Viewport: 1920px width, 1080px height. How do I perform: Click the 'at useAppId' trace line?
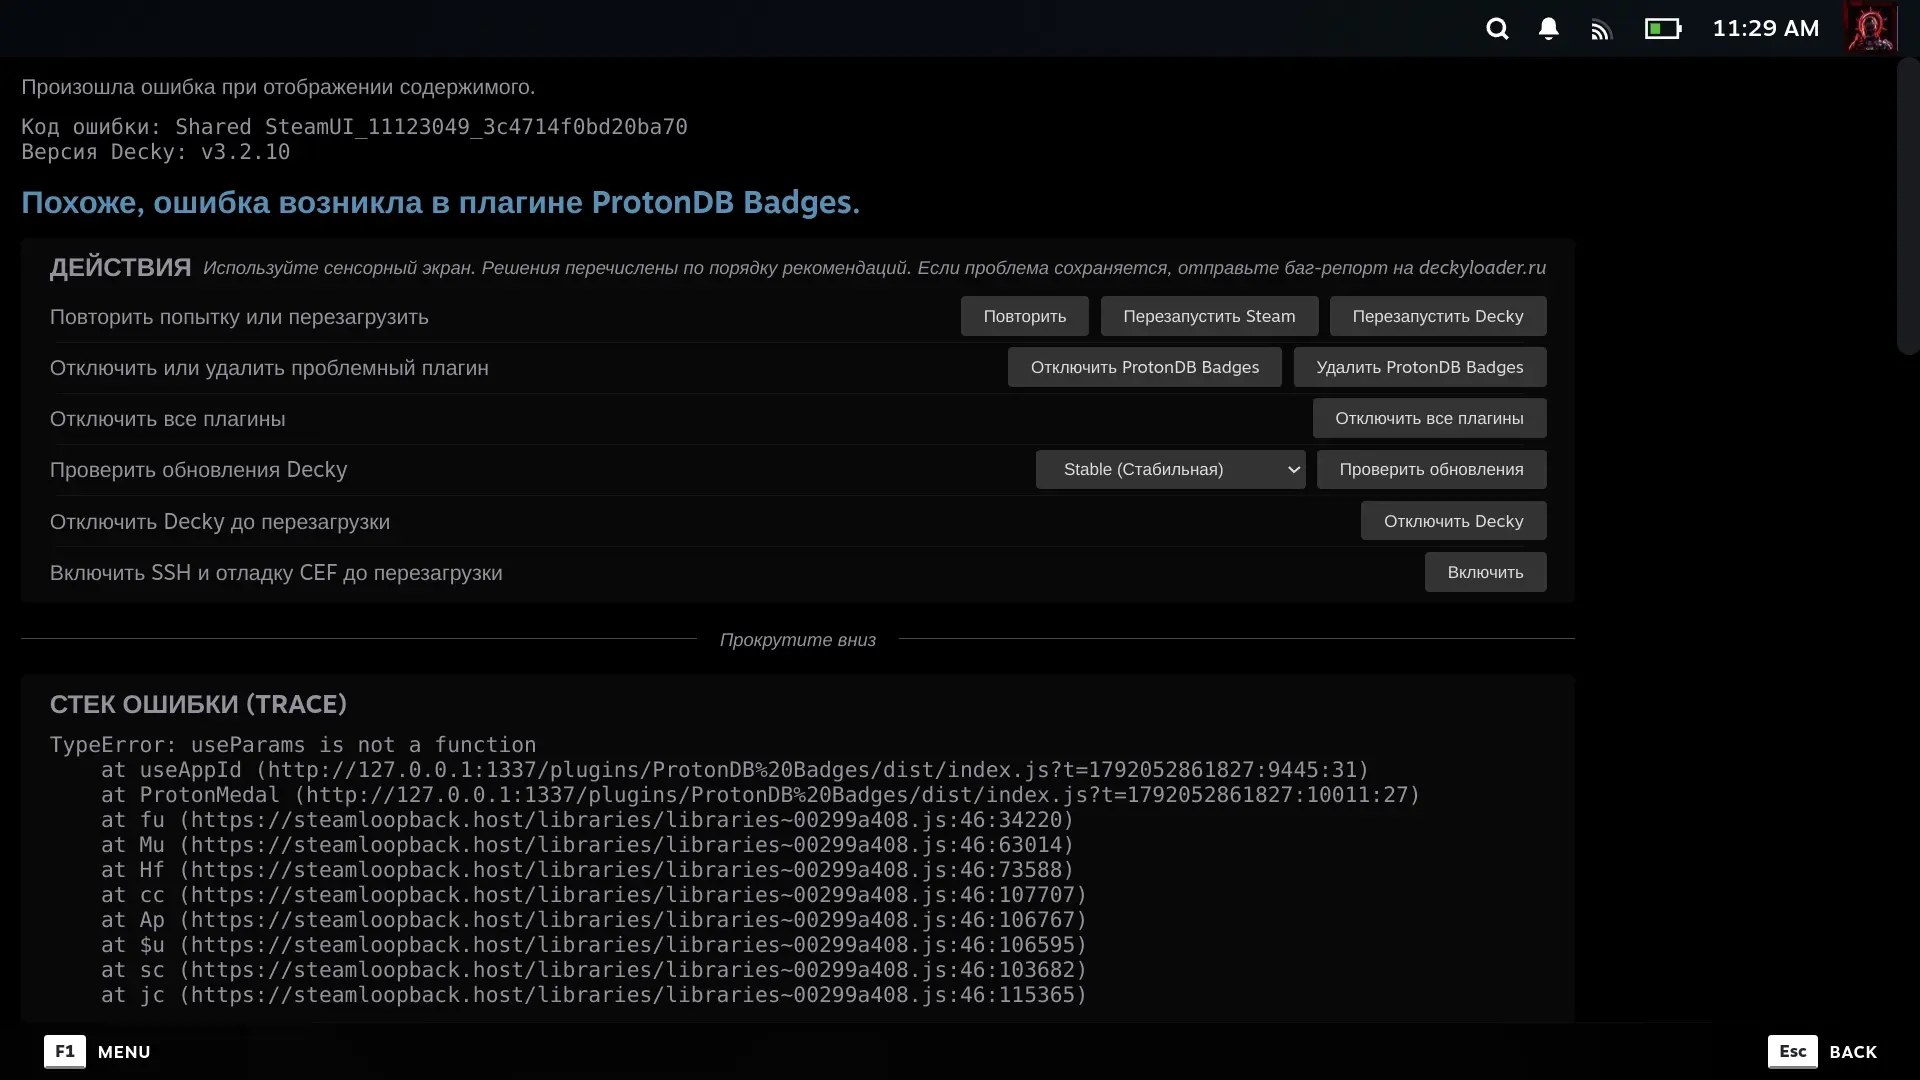pyautogui.click(x=734, y=770)
